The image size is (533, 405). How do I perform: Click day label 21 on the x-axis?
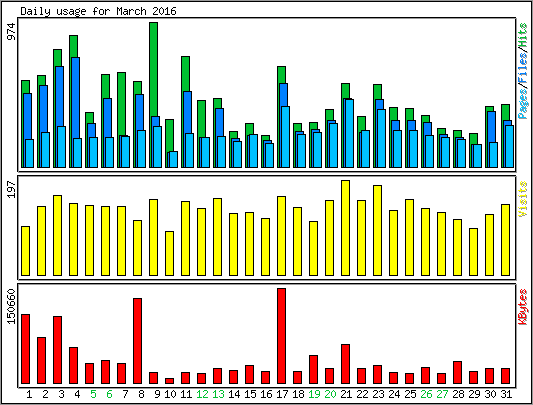[x=346, y=394]
